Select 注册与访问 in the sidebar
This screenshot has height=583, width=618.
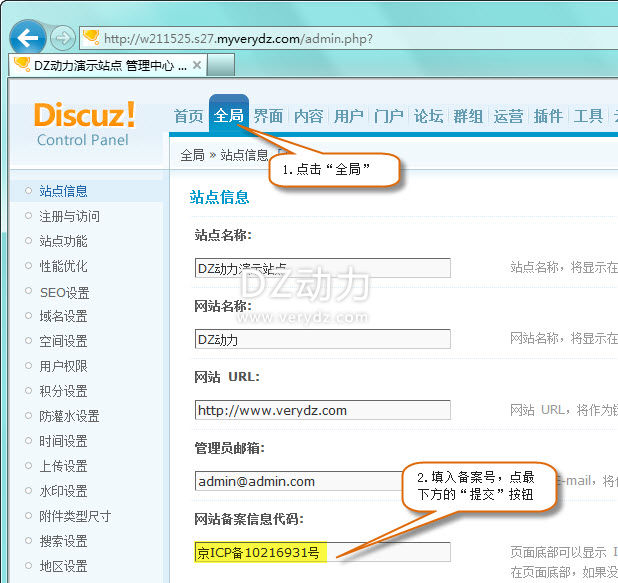click(69, 216)
